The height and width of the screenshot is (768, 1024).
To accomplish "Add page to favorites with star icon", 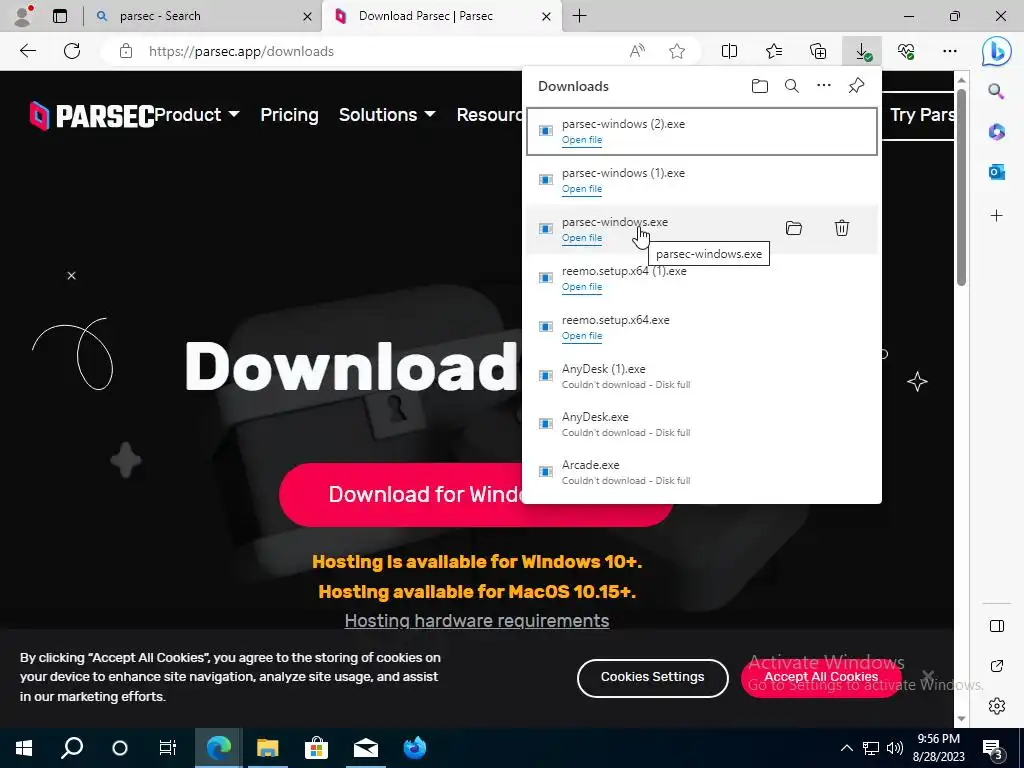I will [x=677, y=51].
